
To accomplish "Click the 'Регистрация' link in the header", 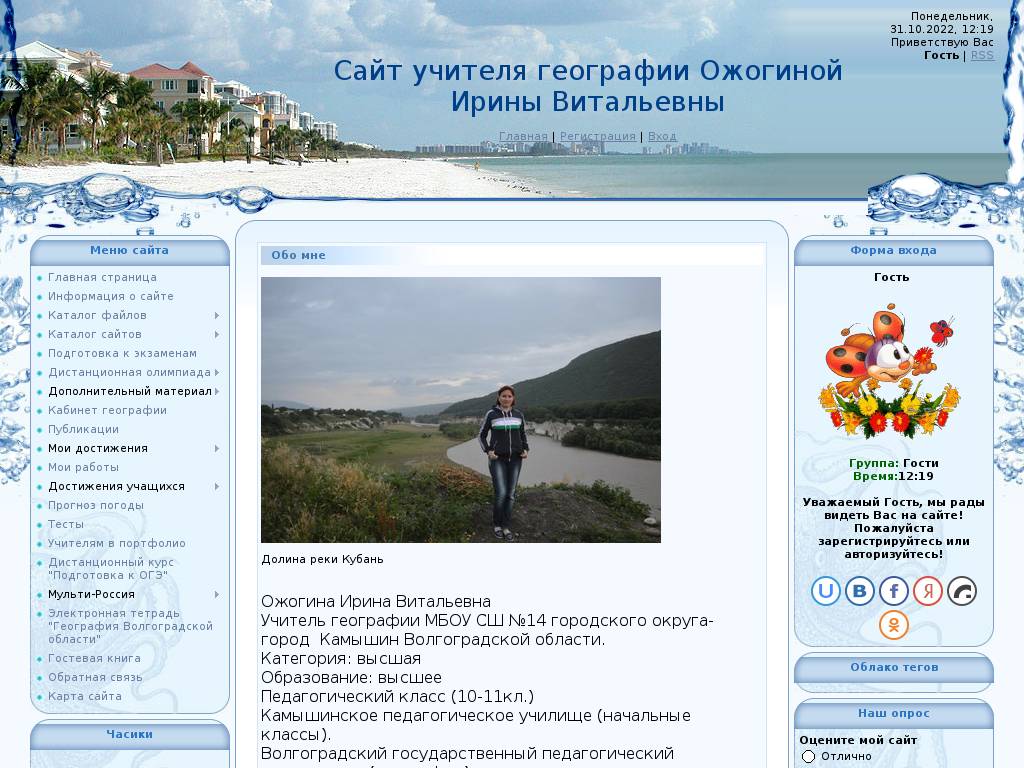I will (598, 137).
